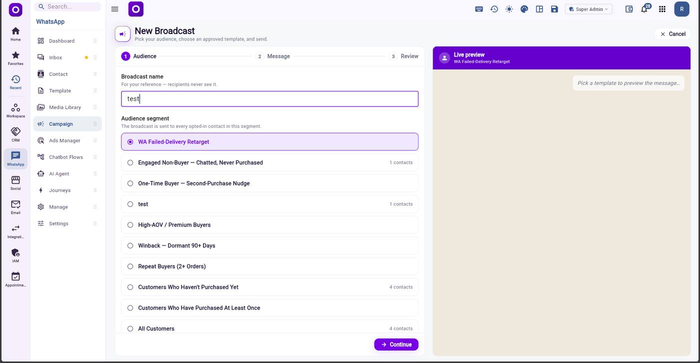Viewport: 700px width, 363px height.
Task: Open Social in the left rail
Action: click(x=16, y=183)
